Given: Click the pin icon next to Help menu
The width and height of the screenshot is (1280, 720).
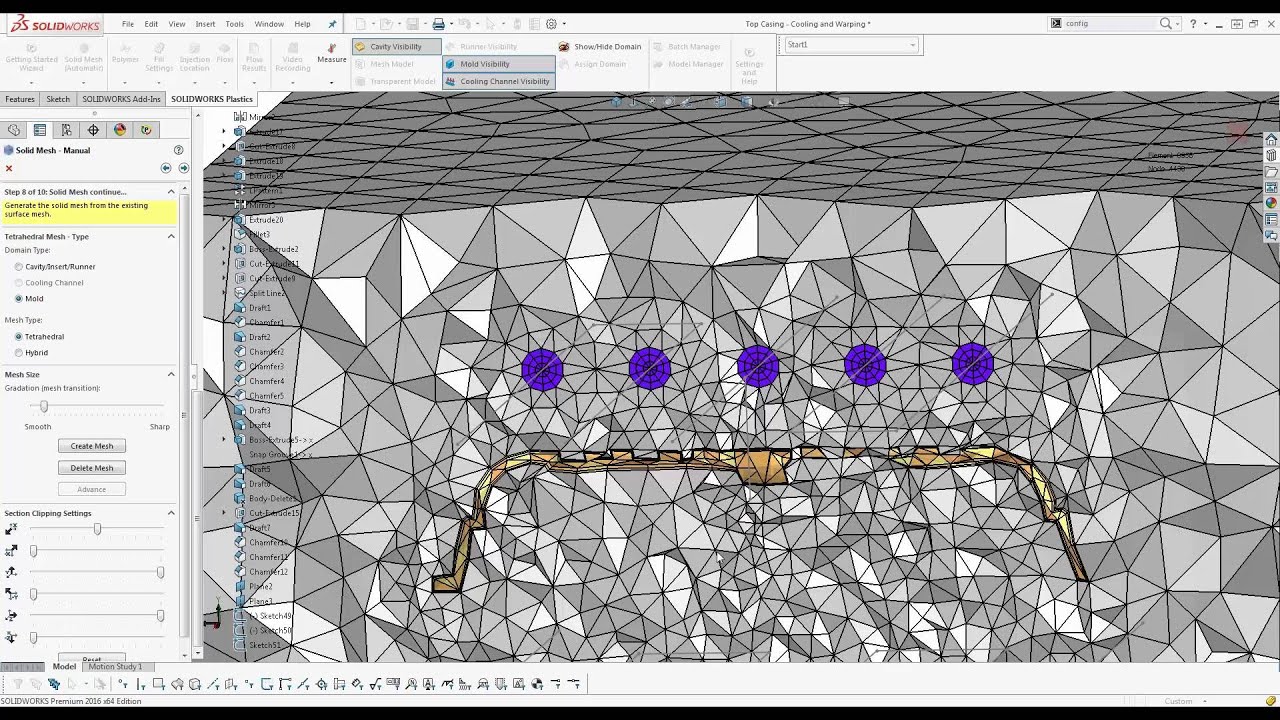Looking at the screenshot, I should point(332,23).
